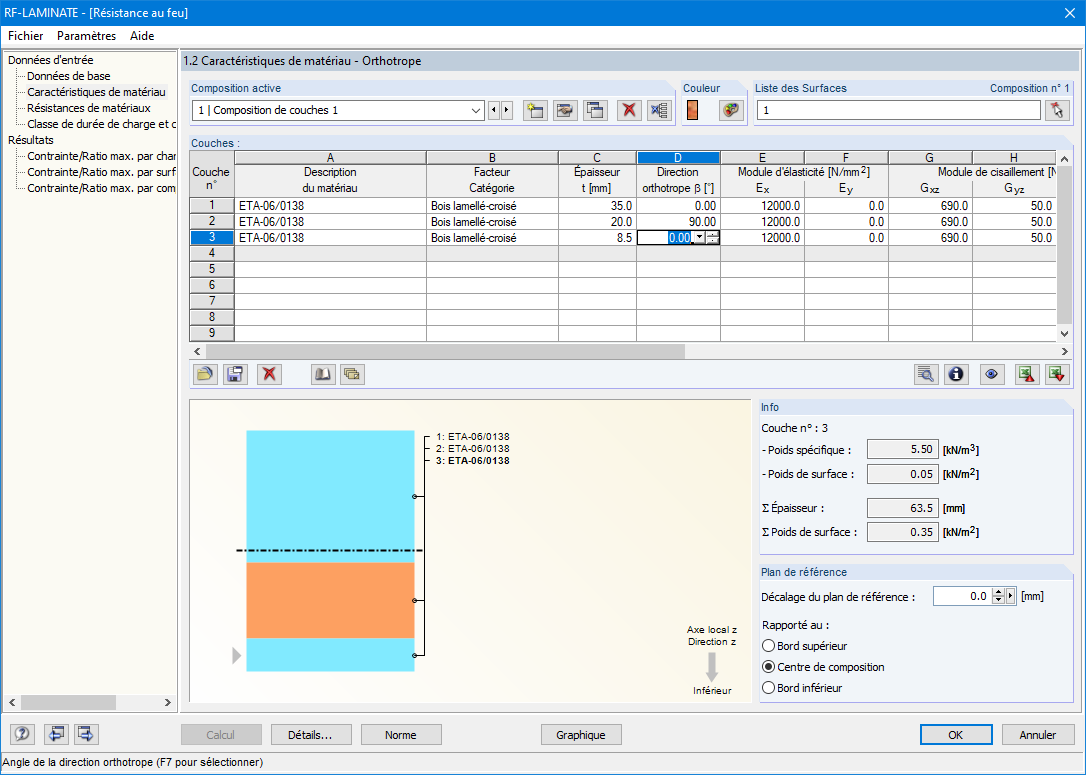Open the Aide menu

tap(142, 35)
